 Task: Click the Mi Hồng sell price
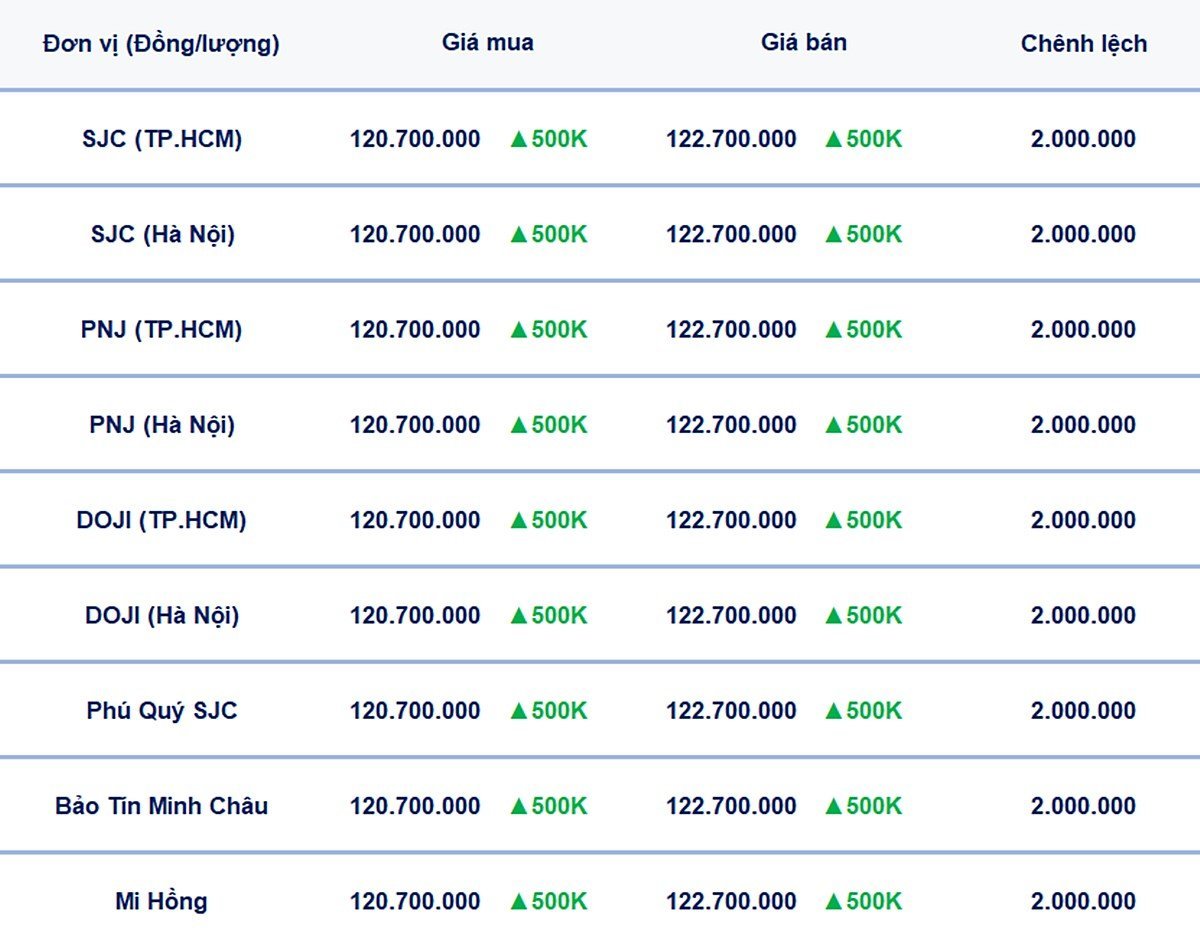732,901
